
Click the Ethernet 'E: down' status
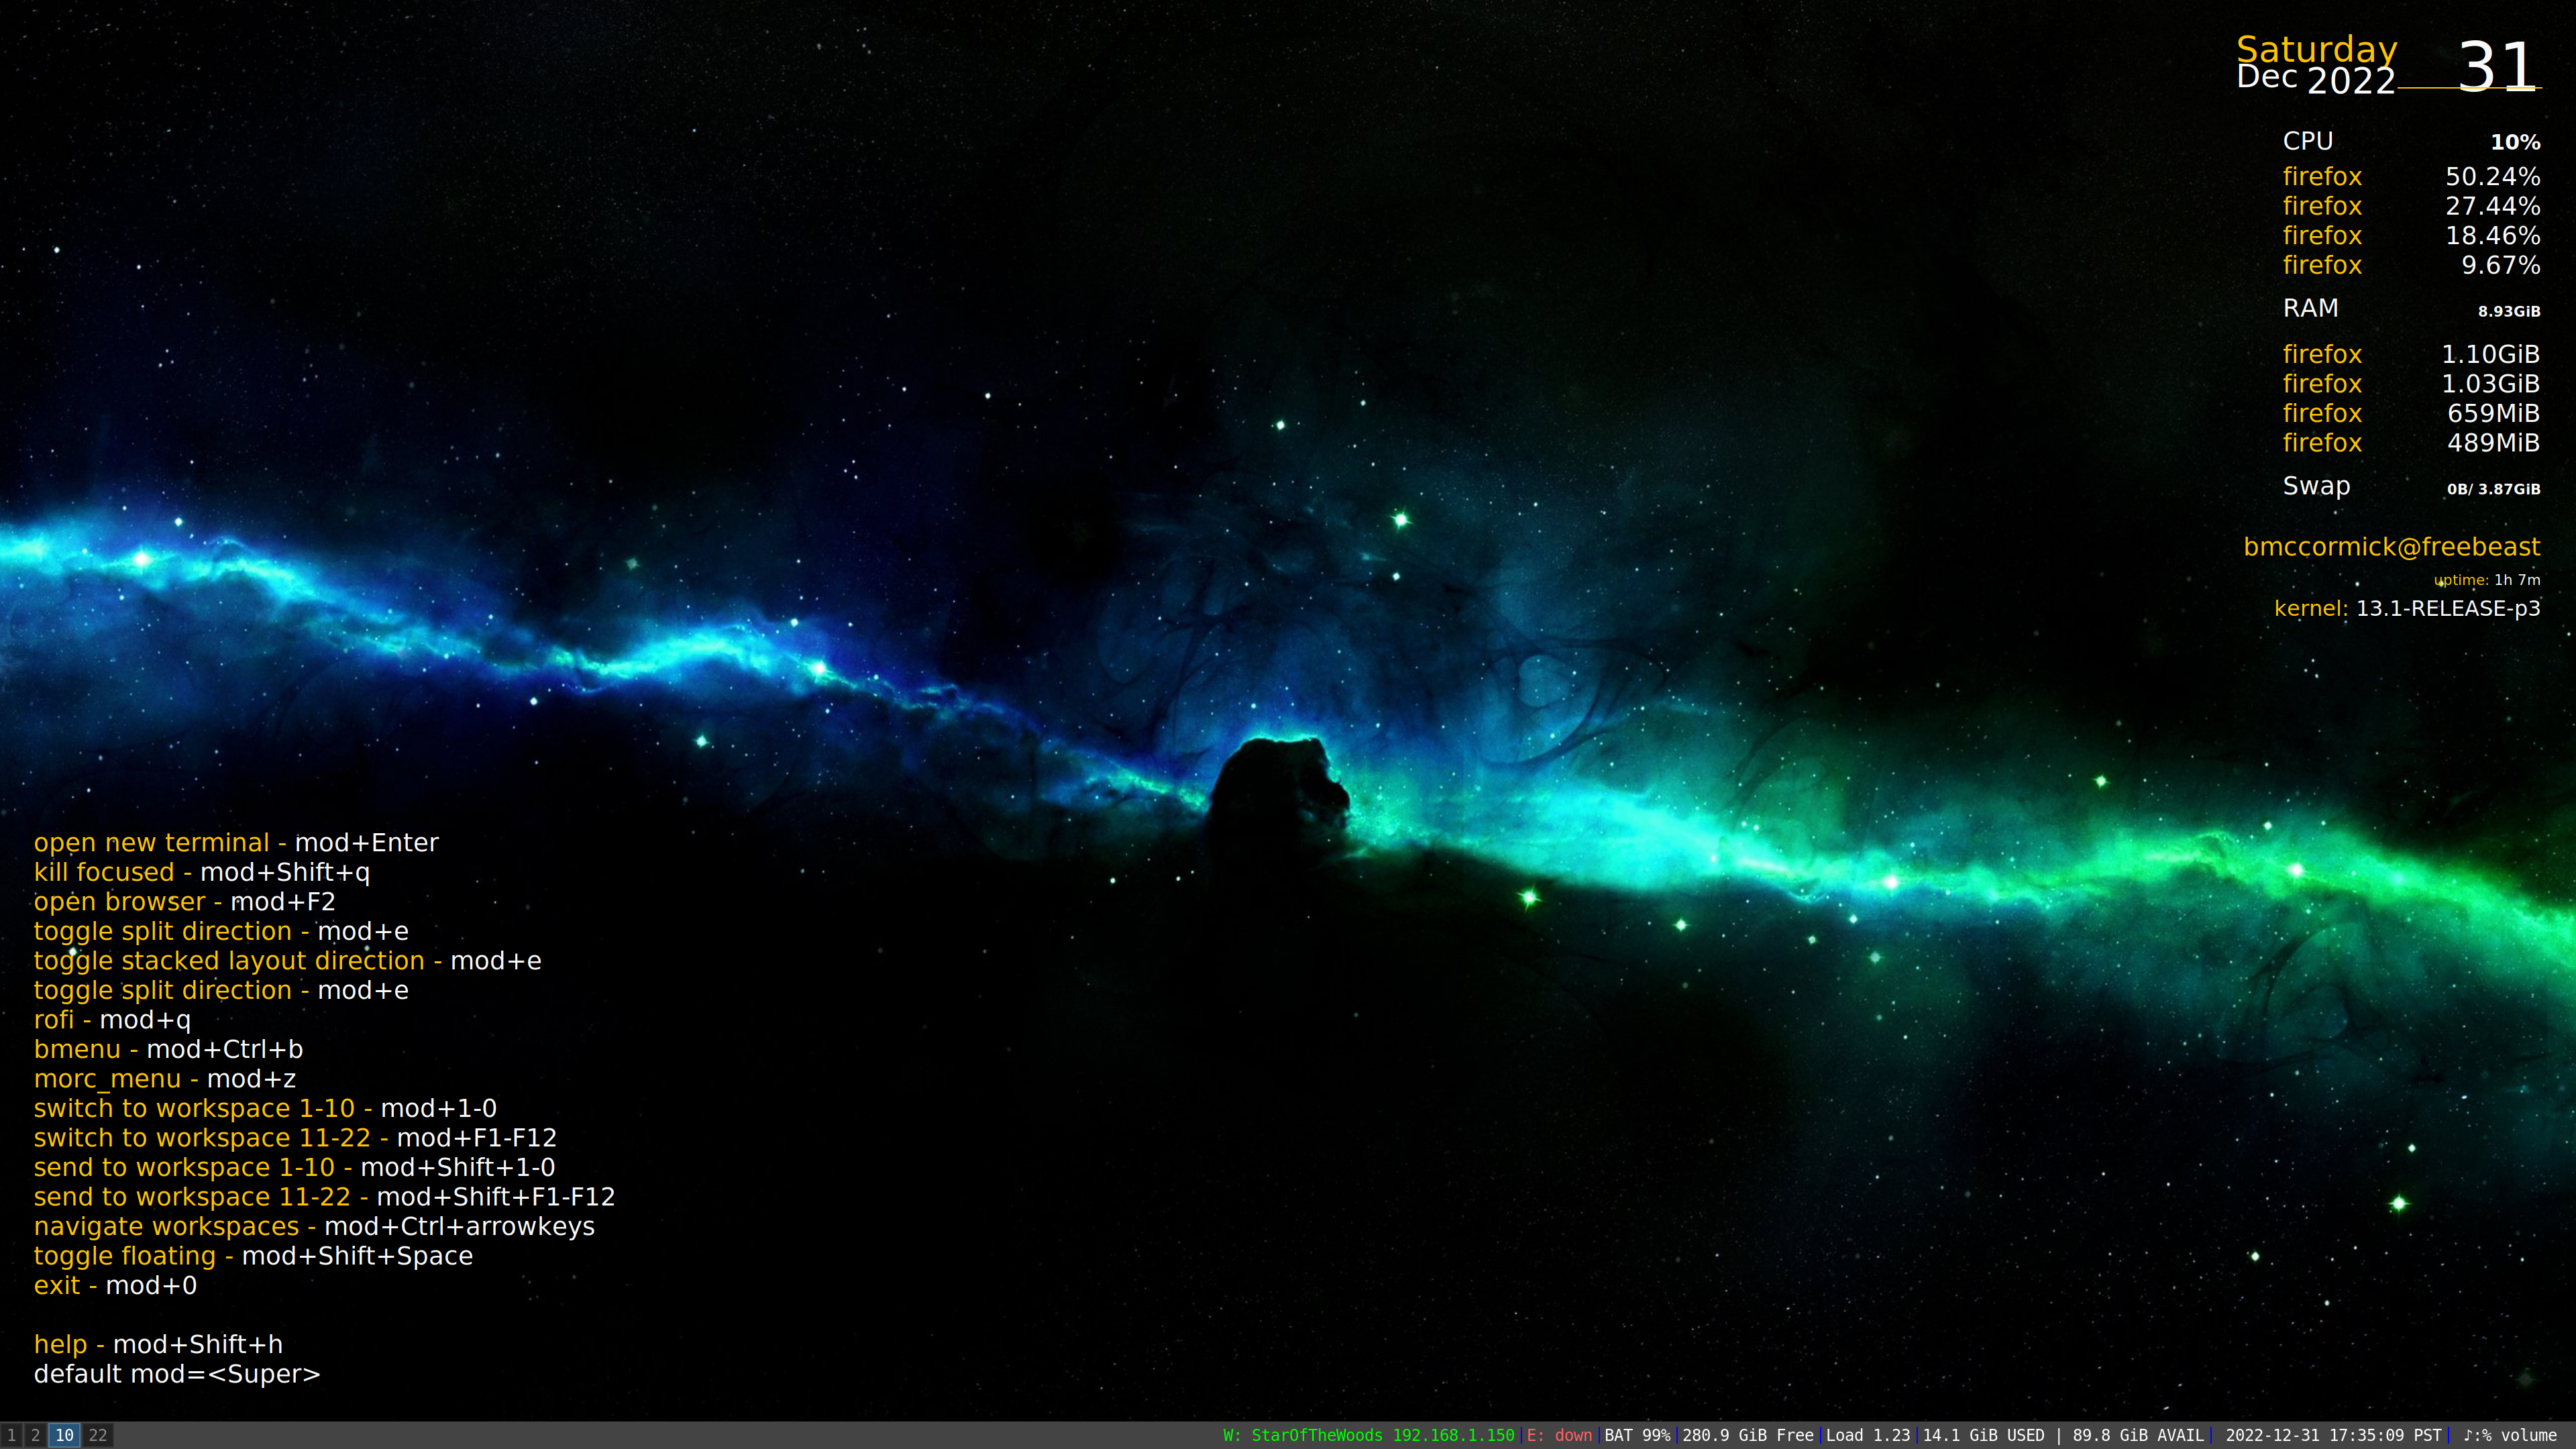(x=1559, y=1435)
